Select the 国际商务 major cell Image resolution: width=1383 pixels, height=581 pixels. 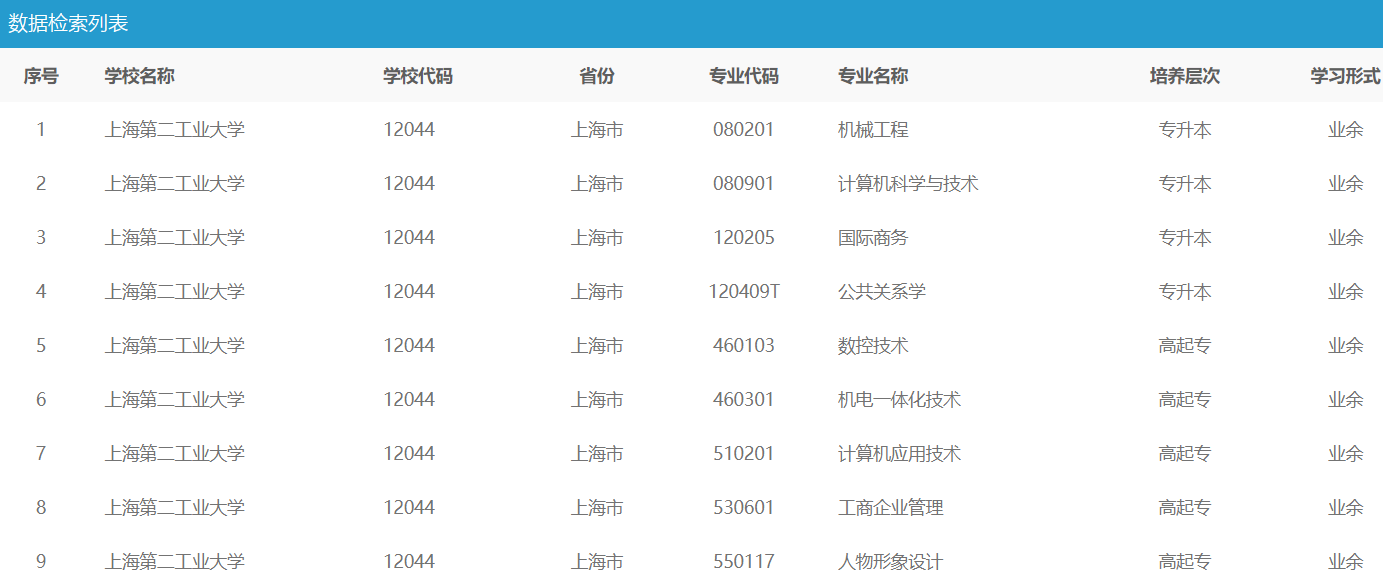873,237
